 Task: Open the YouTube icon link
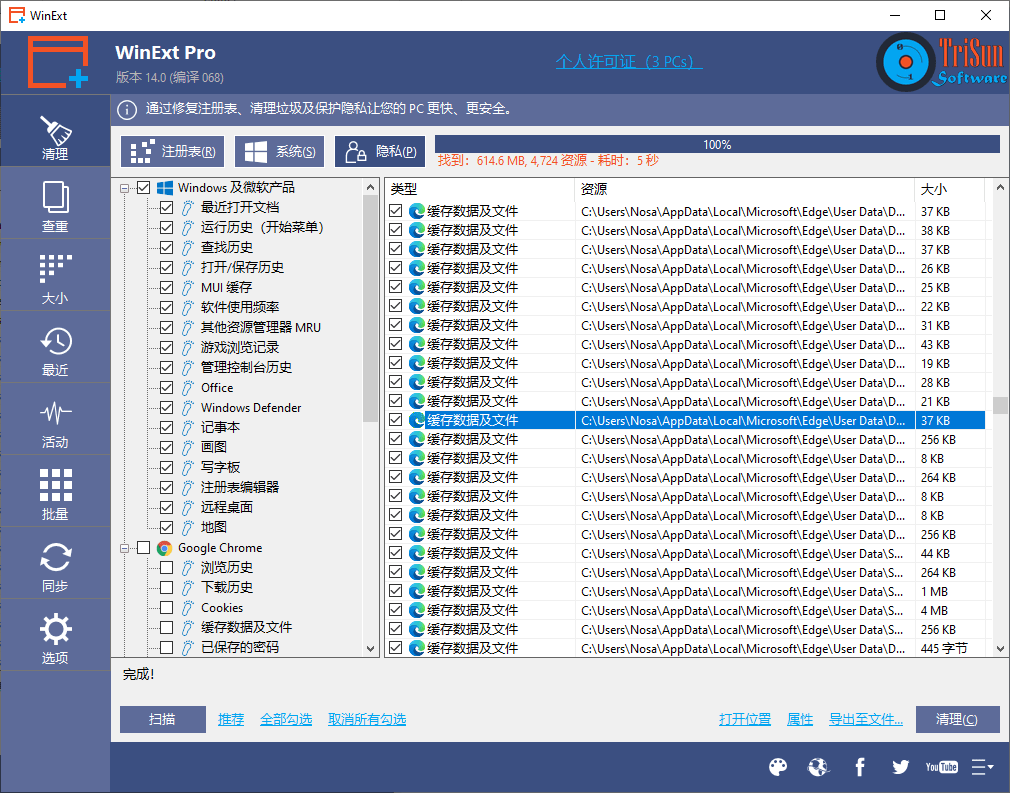(941, 767)
